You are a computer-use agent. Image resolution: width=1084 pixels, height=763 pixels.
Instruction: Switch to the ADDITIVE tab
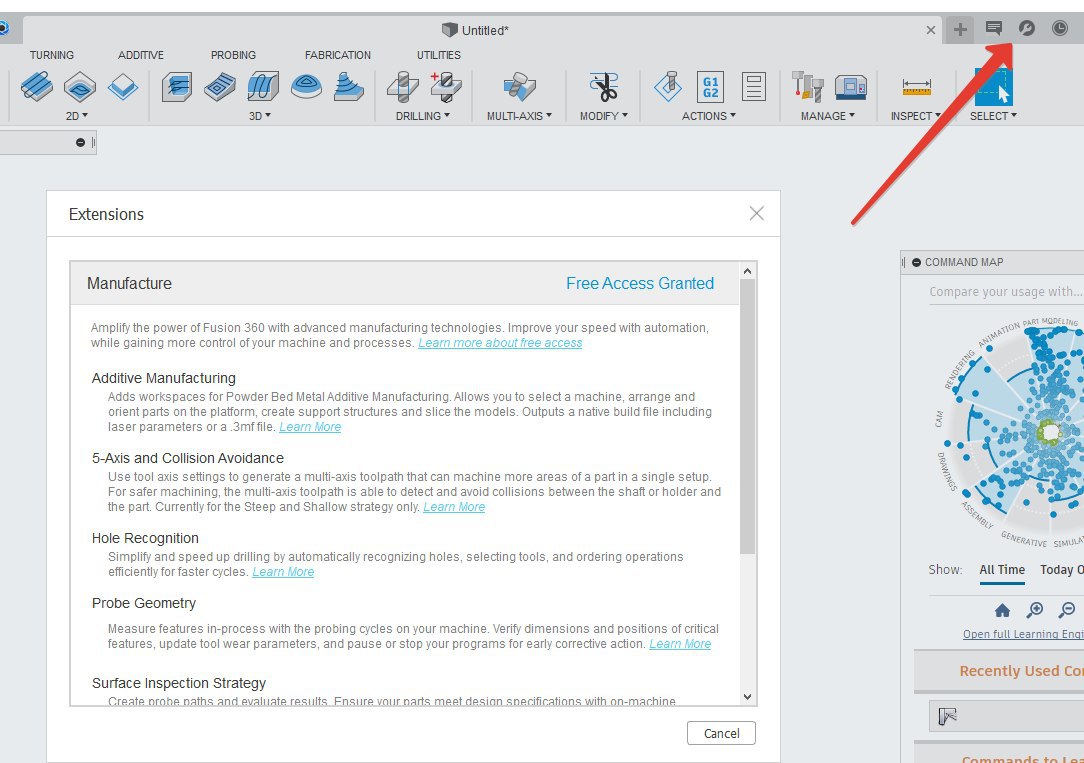[140, 55]
